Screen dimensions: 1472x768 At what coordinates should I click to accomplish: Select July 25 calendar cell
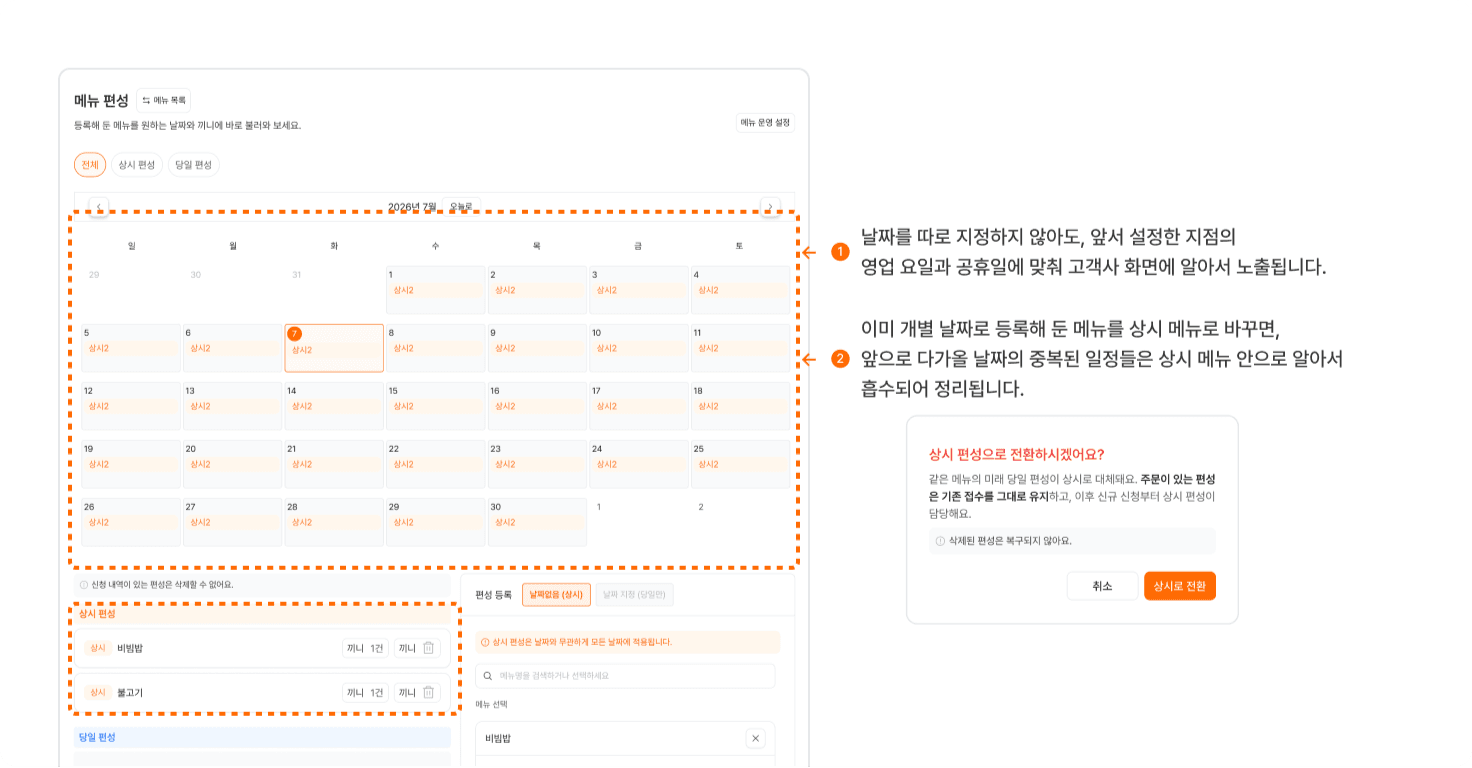tap(740, 464)
